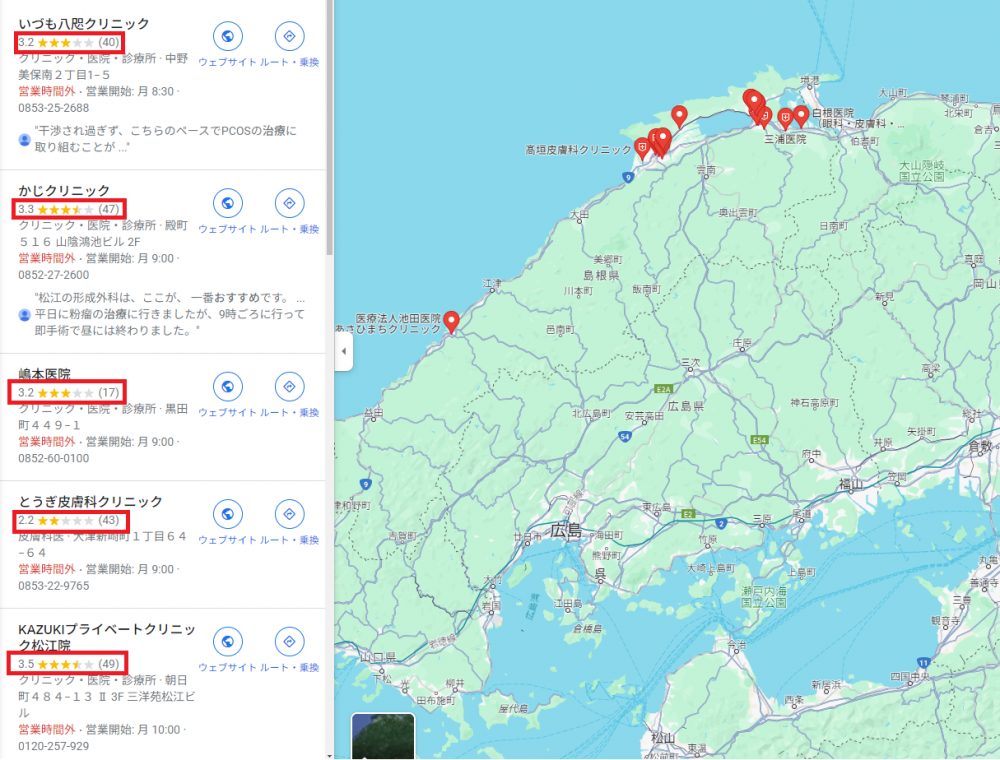Click 高垣皮膚科クリニック map label
The image size is (1000, 760).
578,150
